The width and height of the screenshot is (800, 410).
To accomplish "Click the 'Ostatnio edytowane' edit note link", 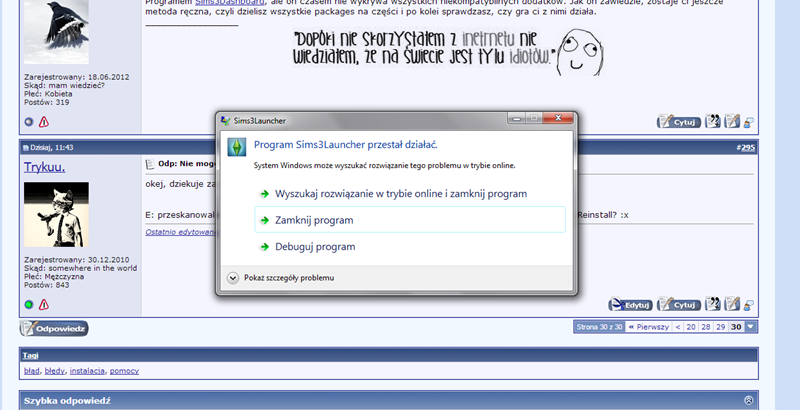I will [181, 232].
